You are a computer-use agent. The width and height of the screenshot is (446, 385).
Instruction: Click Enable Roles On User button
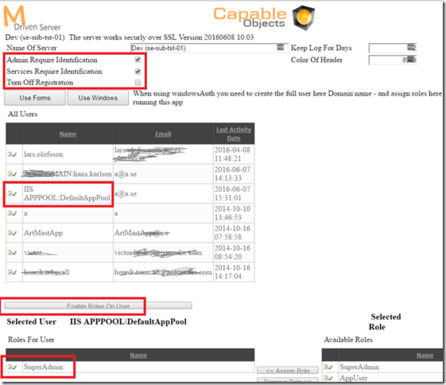[x=98, y=306]
